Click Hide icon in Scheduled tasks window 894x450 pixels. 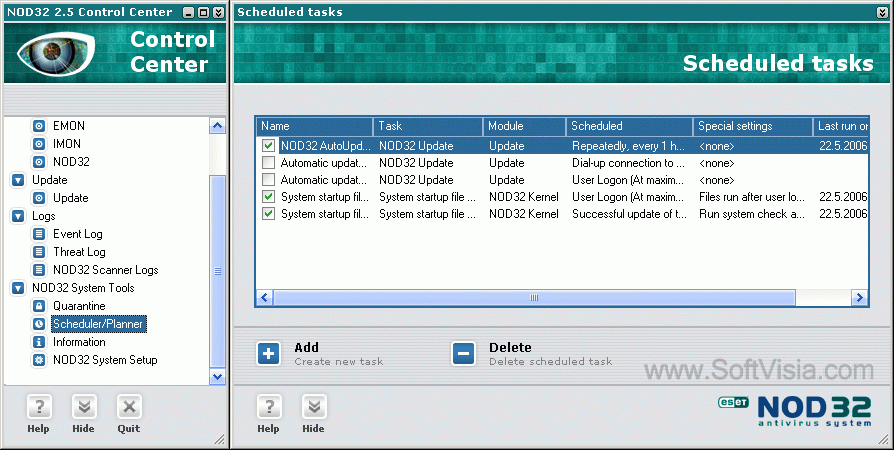pyautogui.click(x=314, y=407)
